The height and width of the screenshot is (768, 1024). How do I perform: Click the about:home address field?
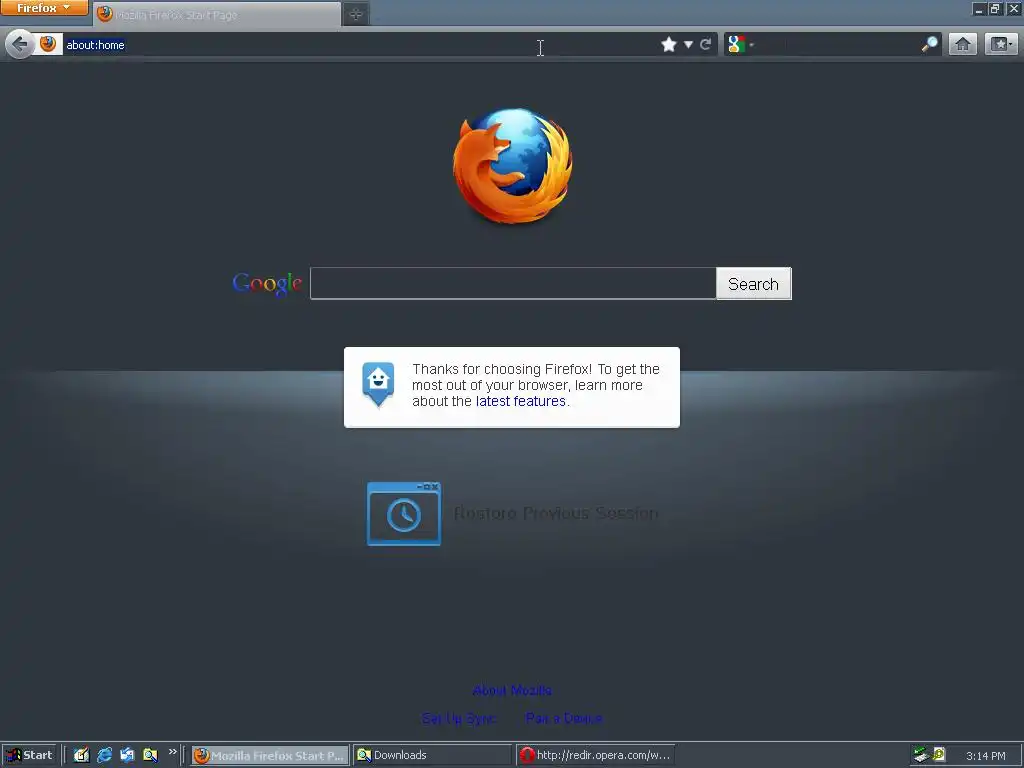point(359,44)
